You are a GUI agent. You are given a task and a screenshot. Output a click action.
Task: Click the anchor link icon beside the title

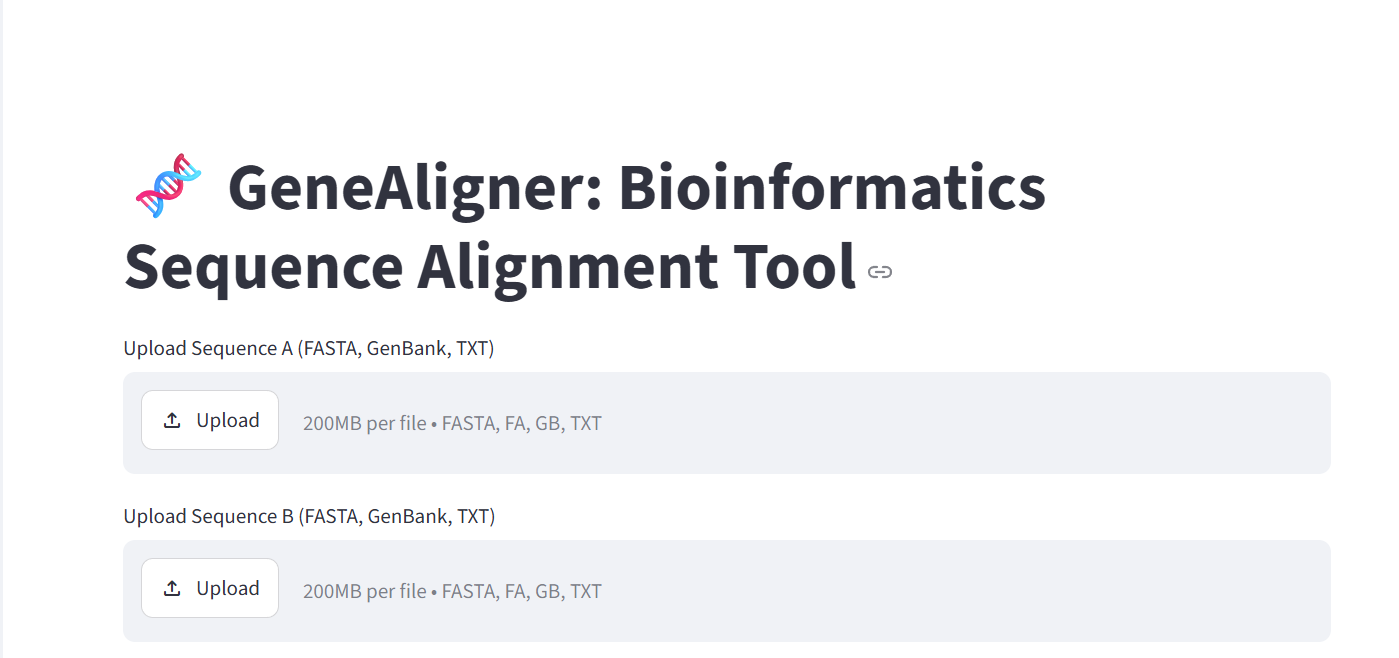[880, 272]
